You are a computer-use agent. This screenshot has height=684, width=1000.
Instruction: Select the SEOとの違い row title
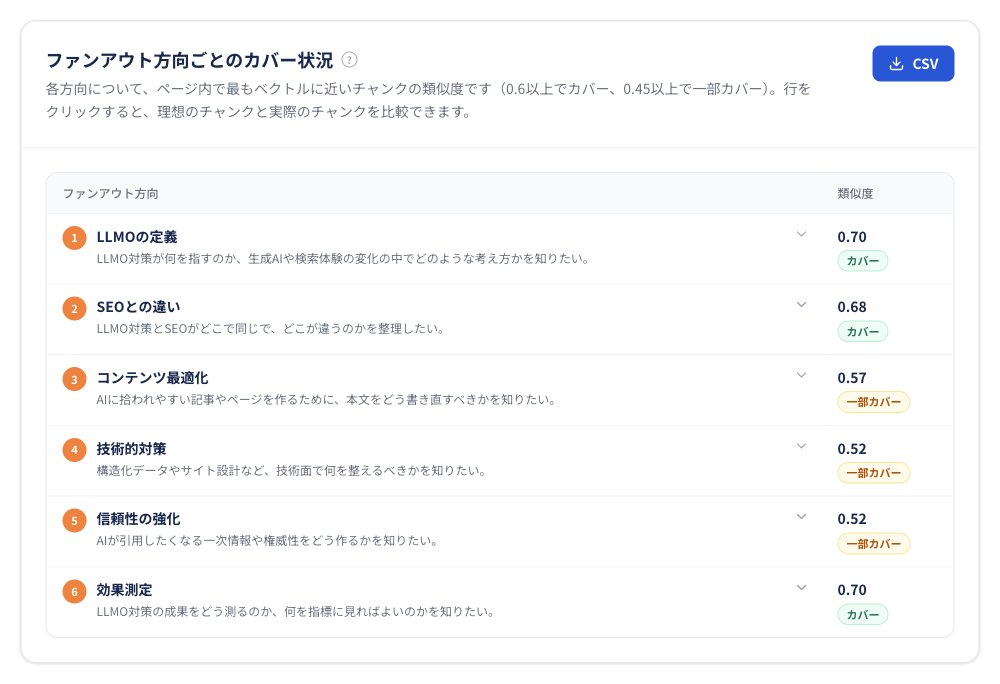138,307
